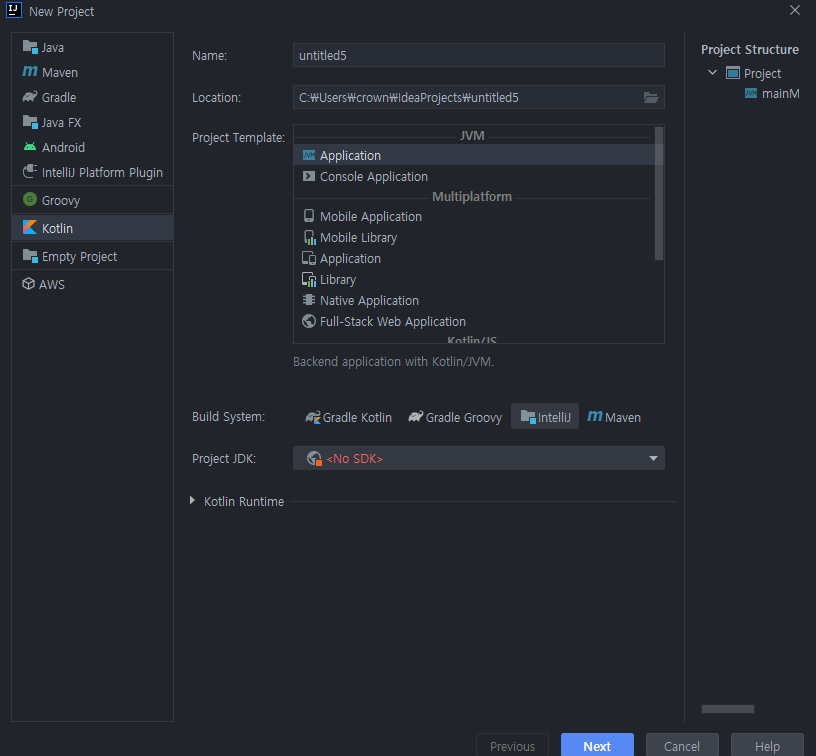Image resolution: width=816 pixels, height=756 pixels.
Task: Select 'Mobile Application' template text
Action: point(371,216)
